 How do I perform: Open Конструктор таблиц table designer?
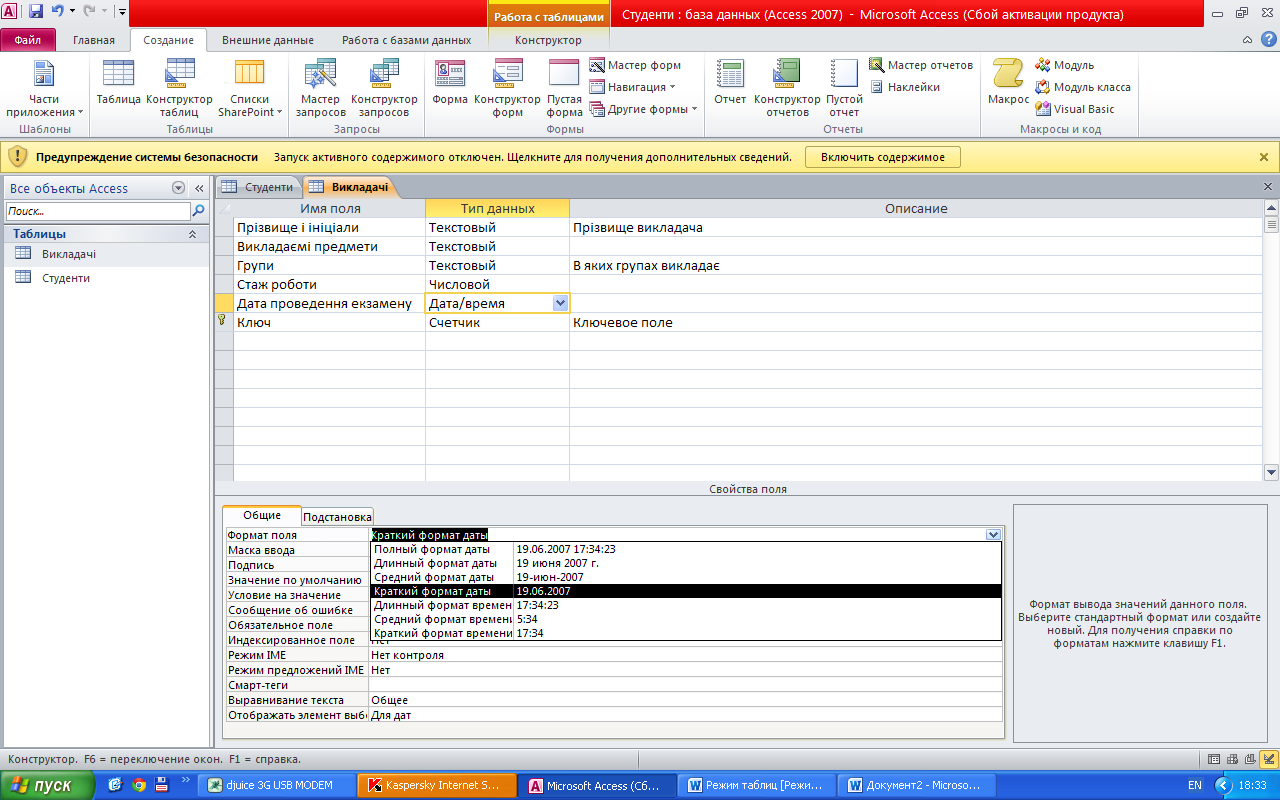pyautogui.click(x=180, y=88)
